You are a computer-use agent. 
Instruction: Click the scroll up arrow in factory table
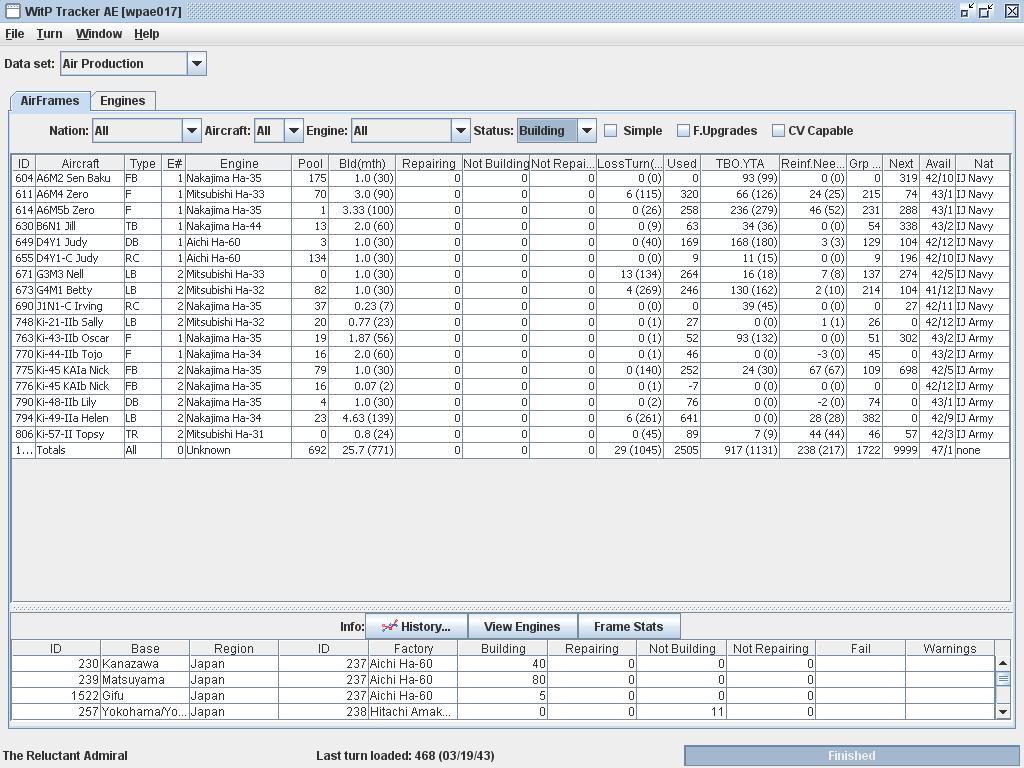click(x=1003, y=664)
